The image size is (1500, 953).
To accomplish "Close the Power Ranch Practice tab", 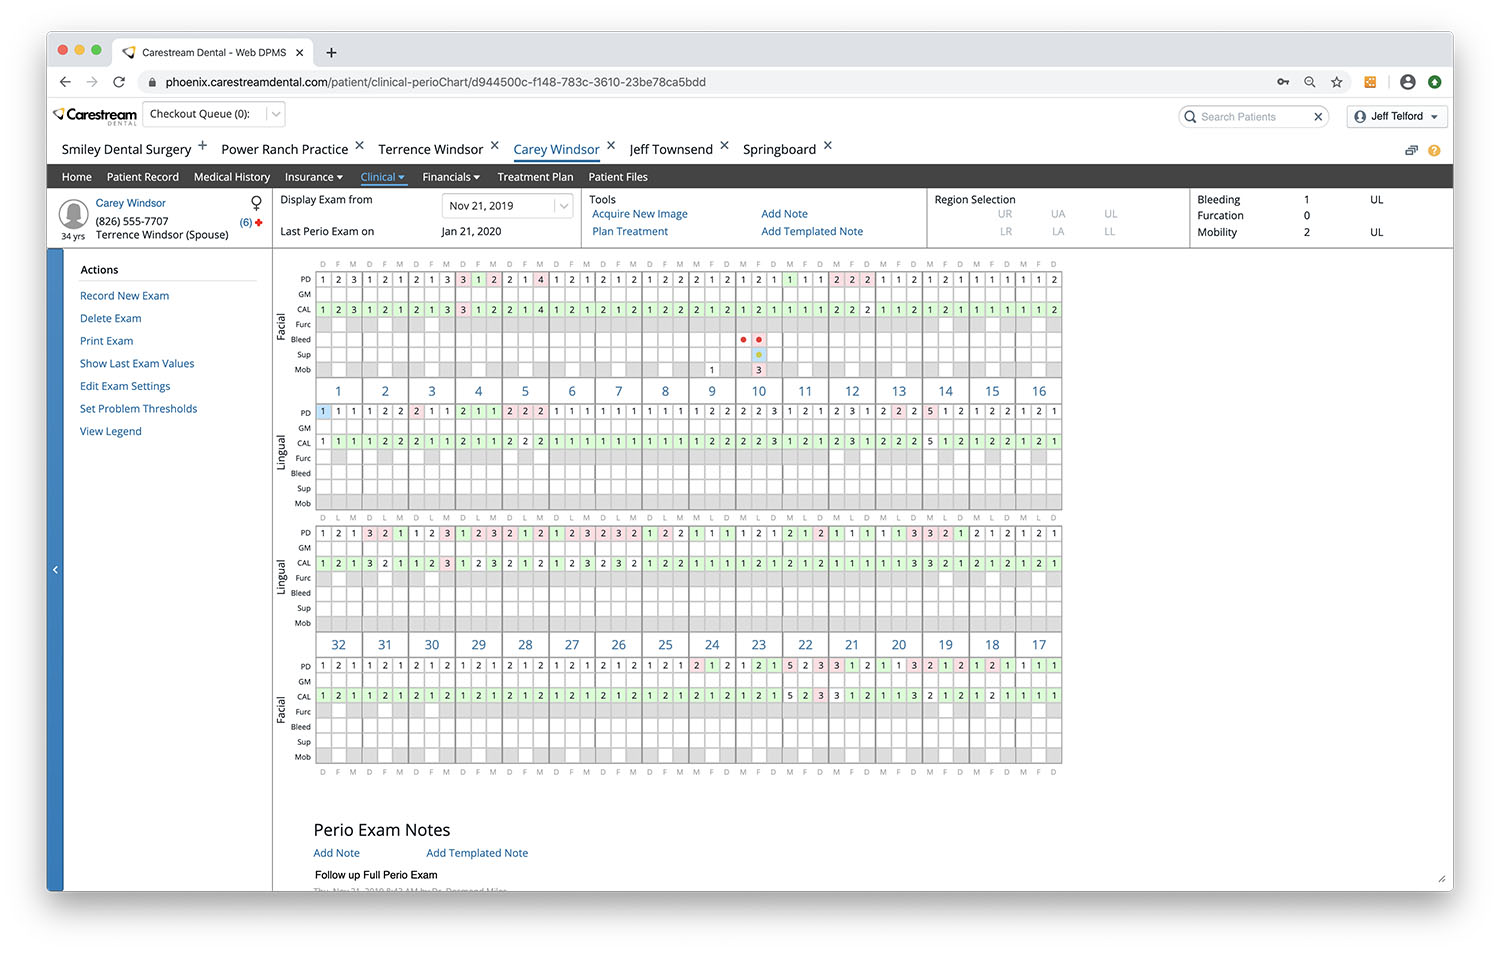I will 359,146.
